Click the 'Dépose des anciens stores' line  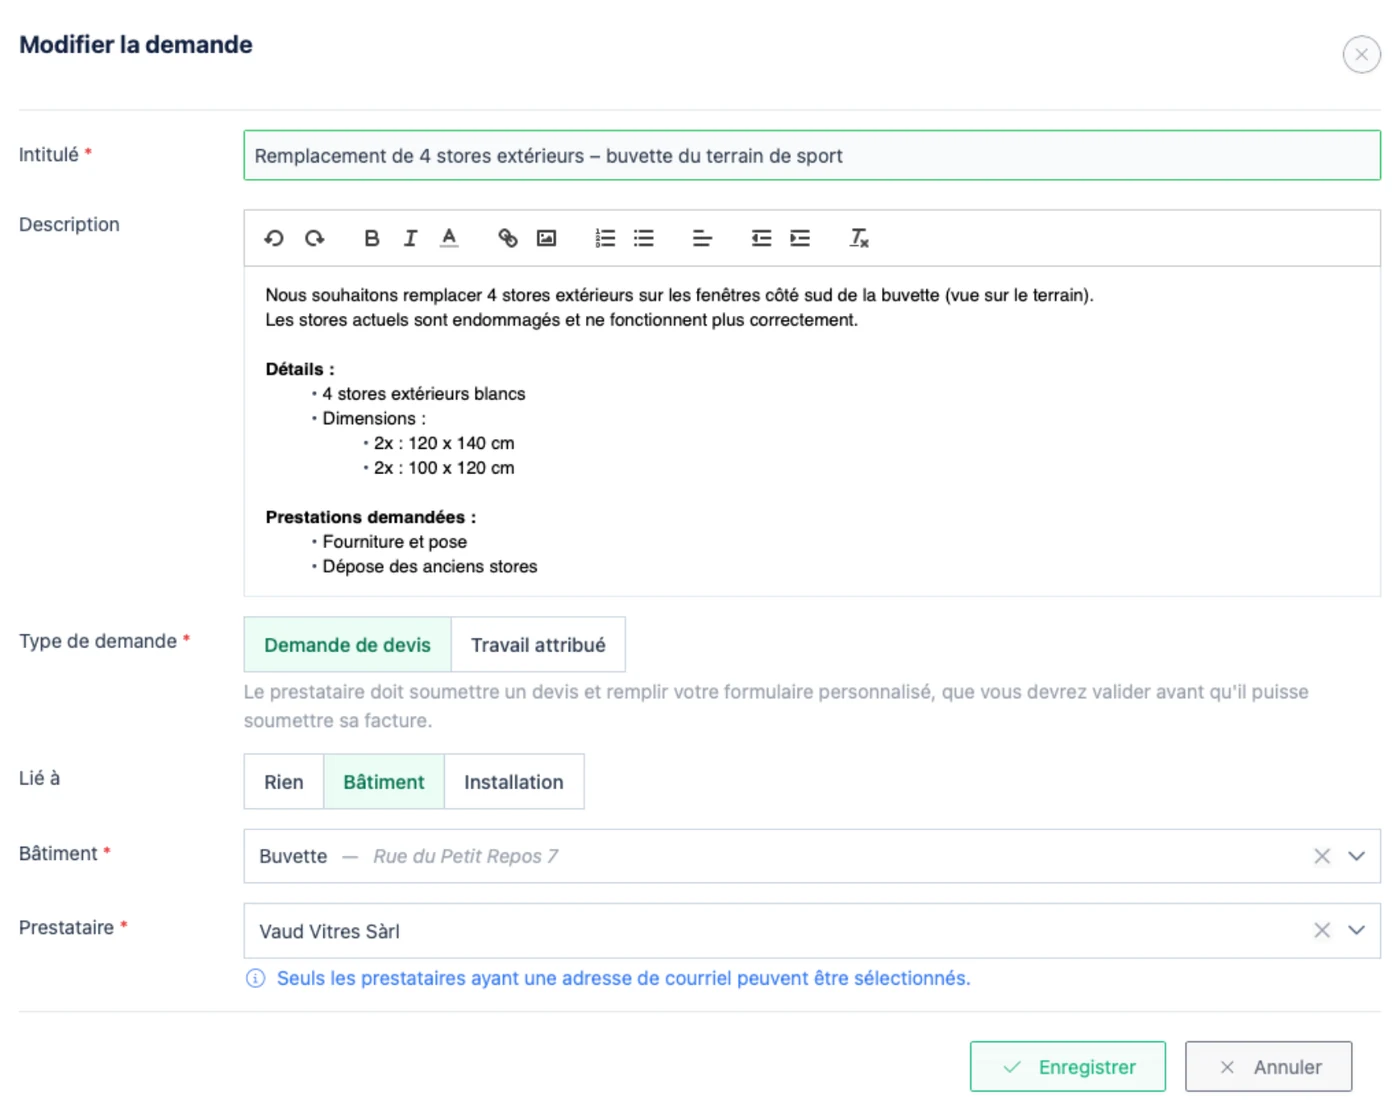(430, 567)
